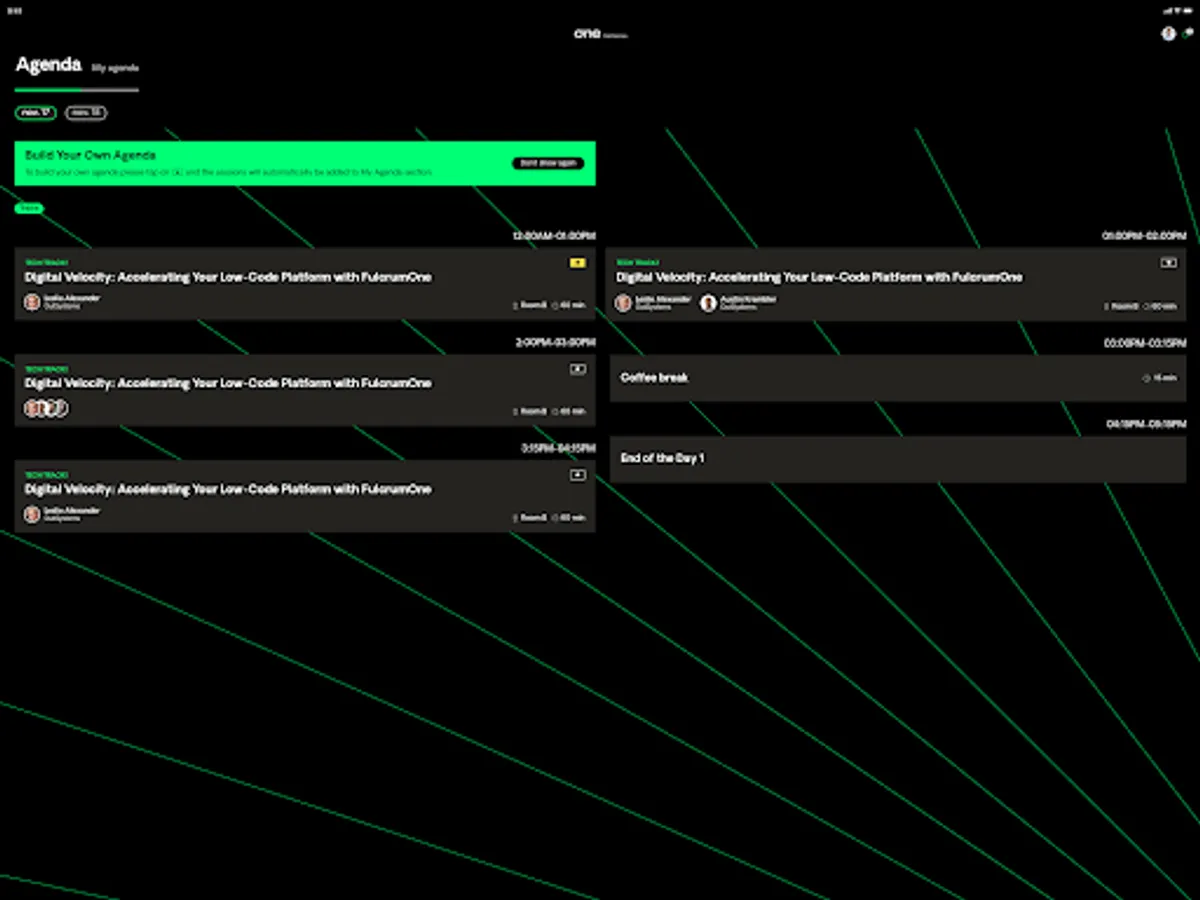
Task: Switch to the My agenda tab
Action: (116, 67)
